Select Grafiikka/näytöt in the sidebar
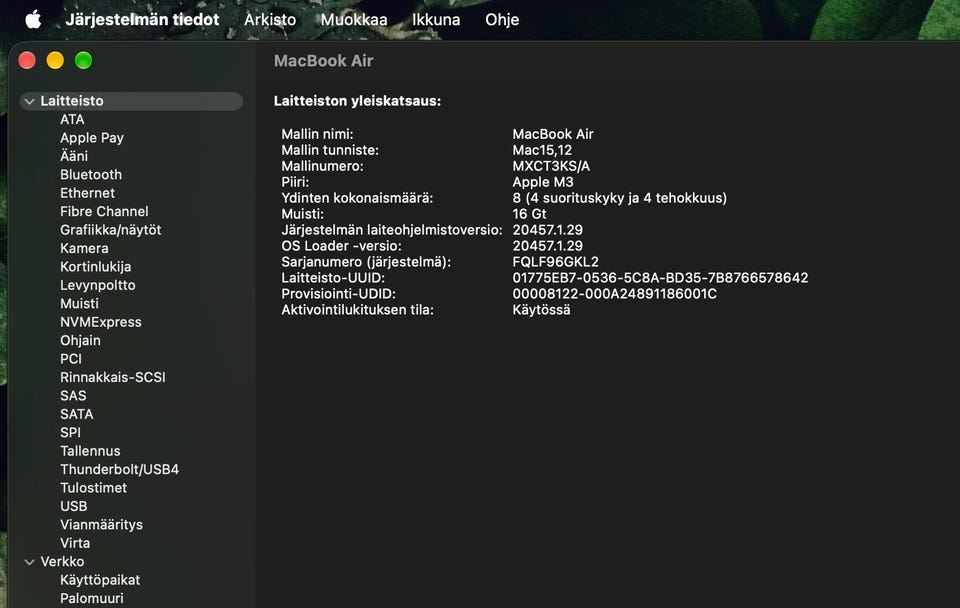Viewport: 960px width, 608px height. point(111,230)
